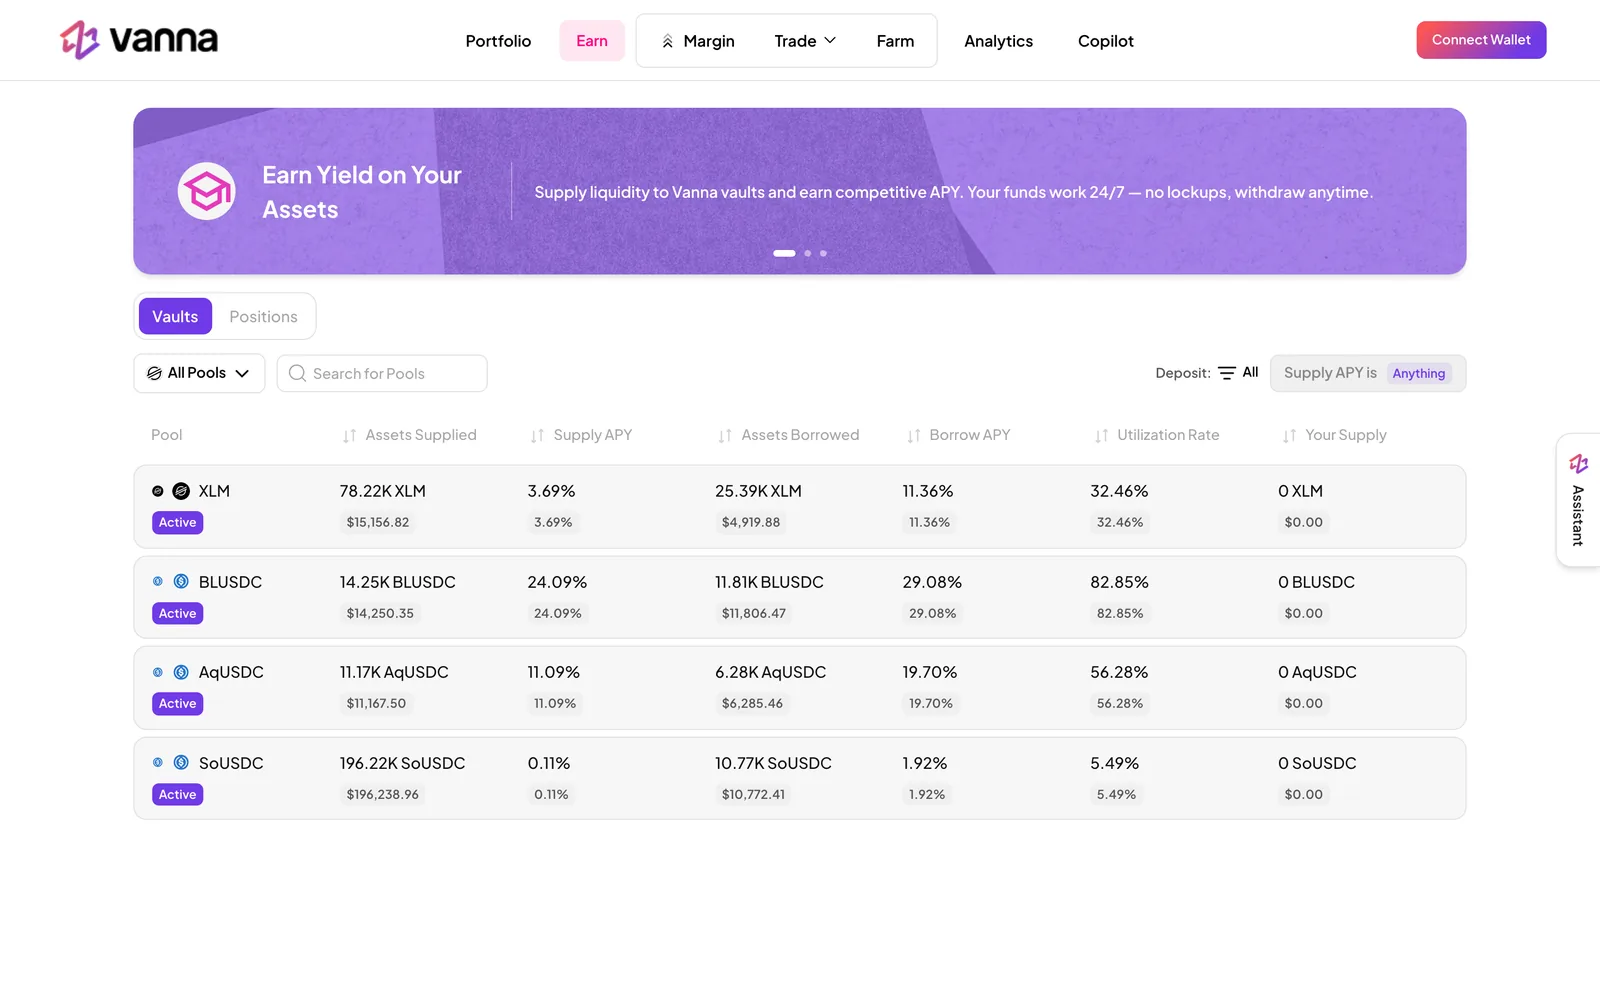Click the BLUSDC token icon
This screenshot has width=1600, height=1000.
click(x=181, y=582)
